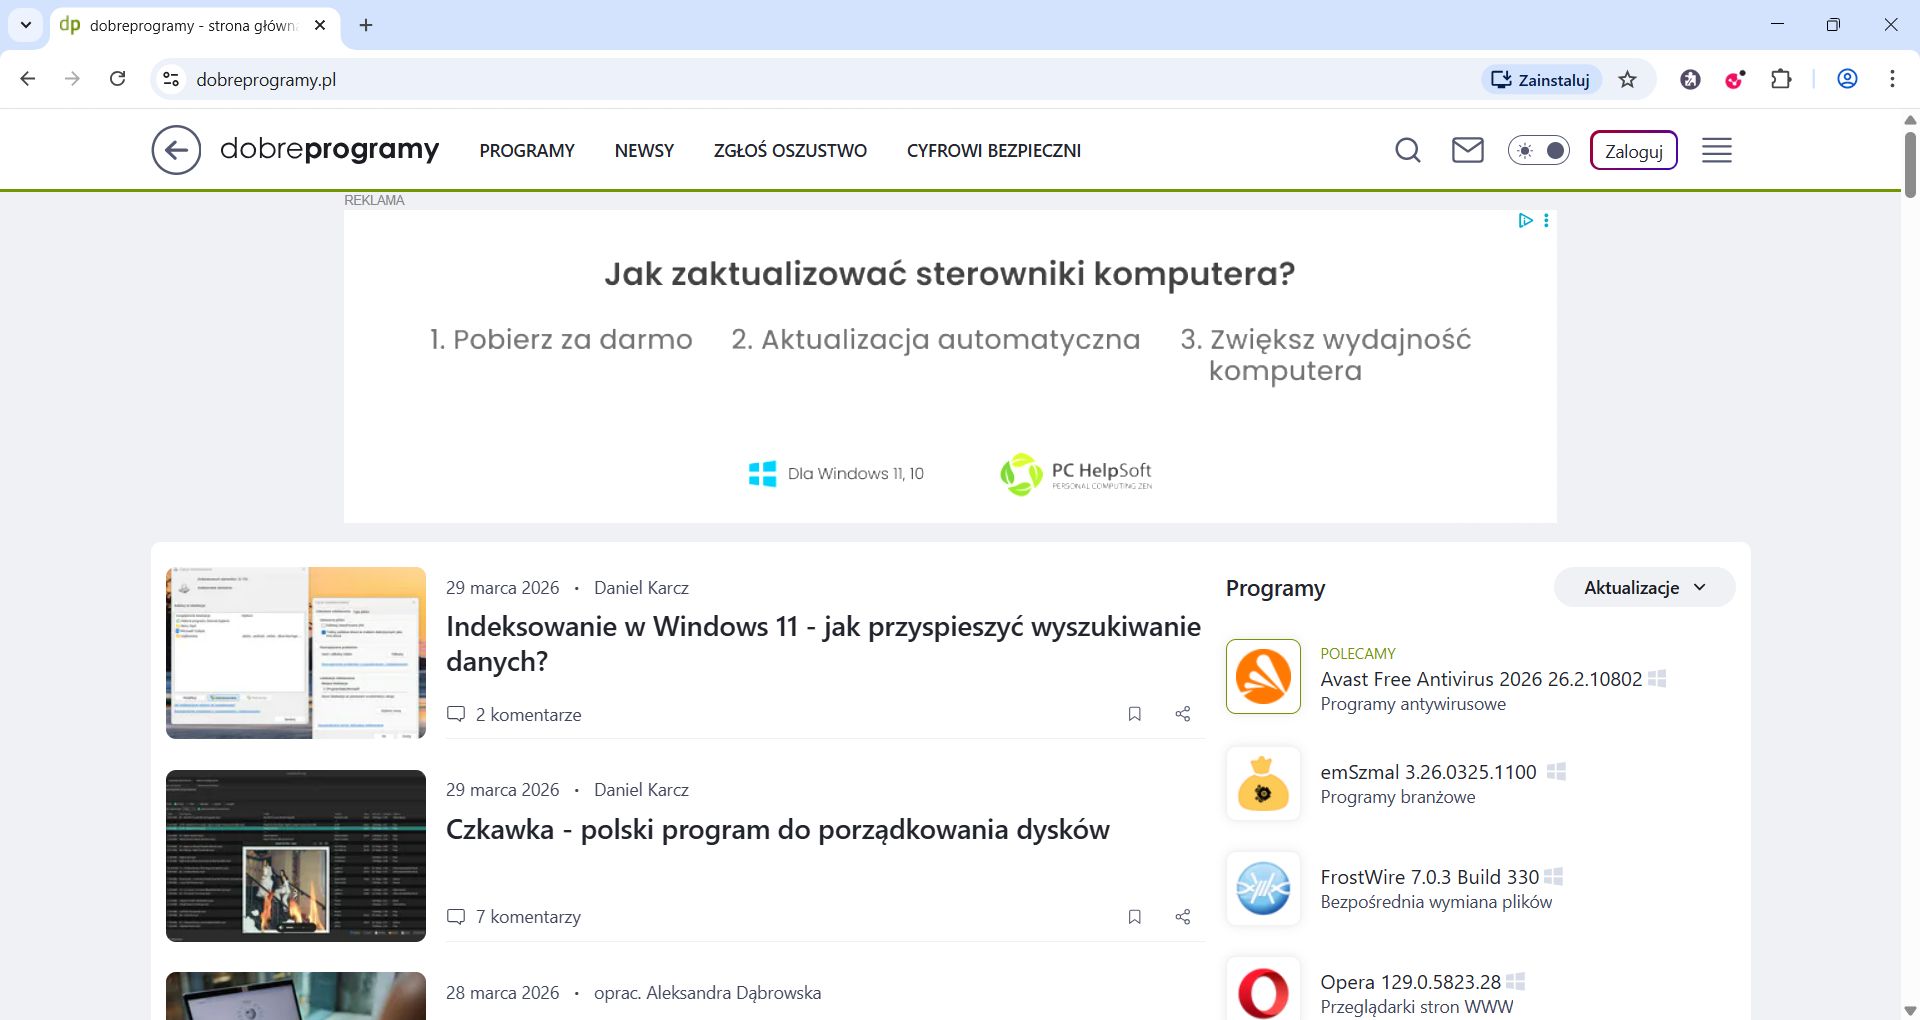The height and width of the screenshot is (1020, 1920).
Task: Open Czkawka polski program article headline
Action: [x=778, y=829]
